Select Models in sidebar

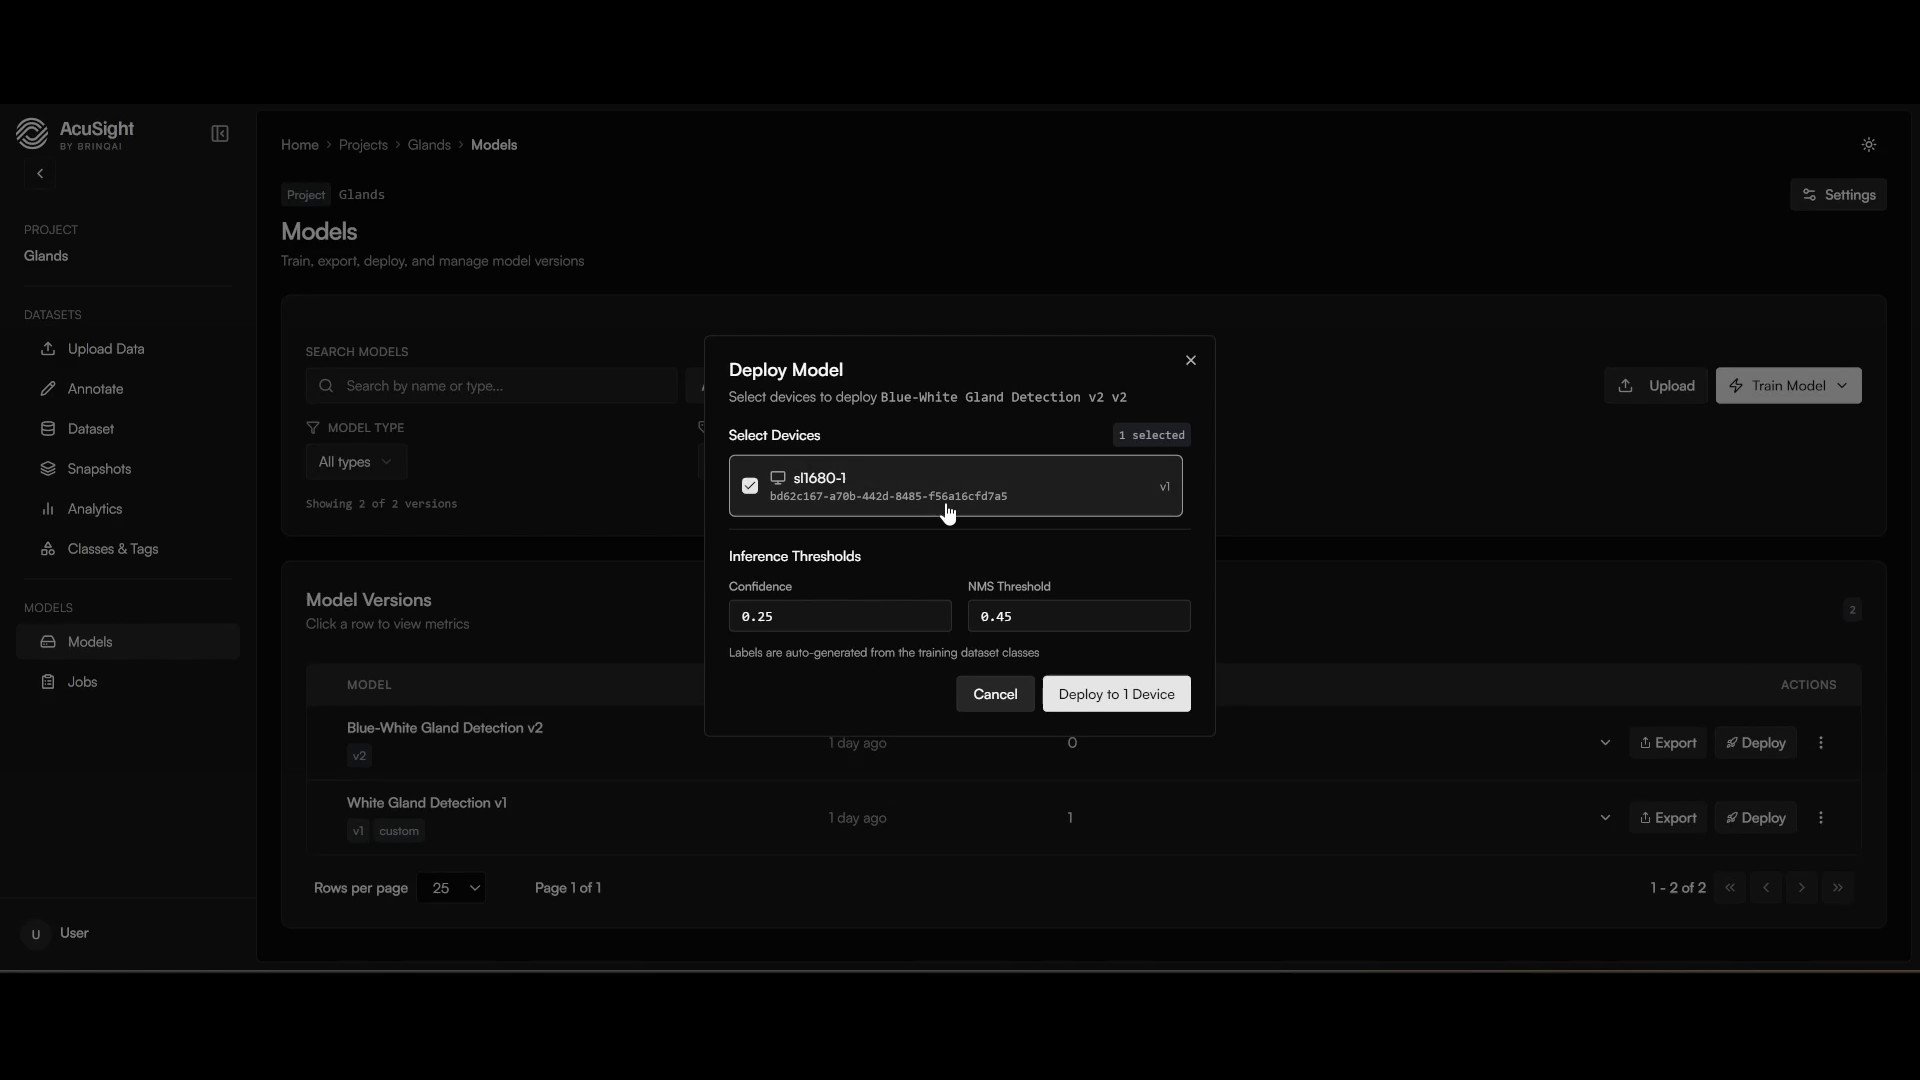point(128,642)
